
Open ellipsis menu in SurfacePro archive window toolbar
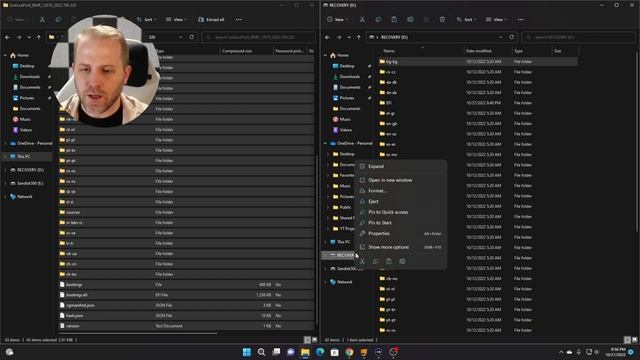pyautogui.click(x=239, y=20)
